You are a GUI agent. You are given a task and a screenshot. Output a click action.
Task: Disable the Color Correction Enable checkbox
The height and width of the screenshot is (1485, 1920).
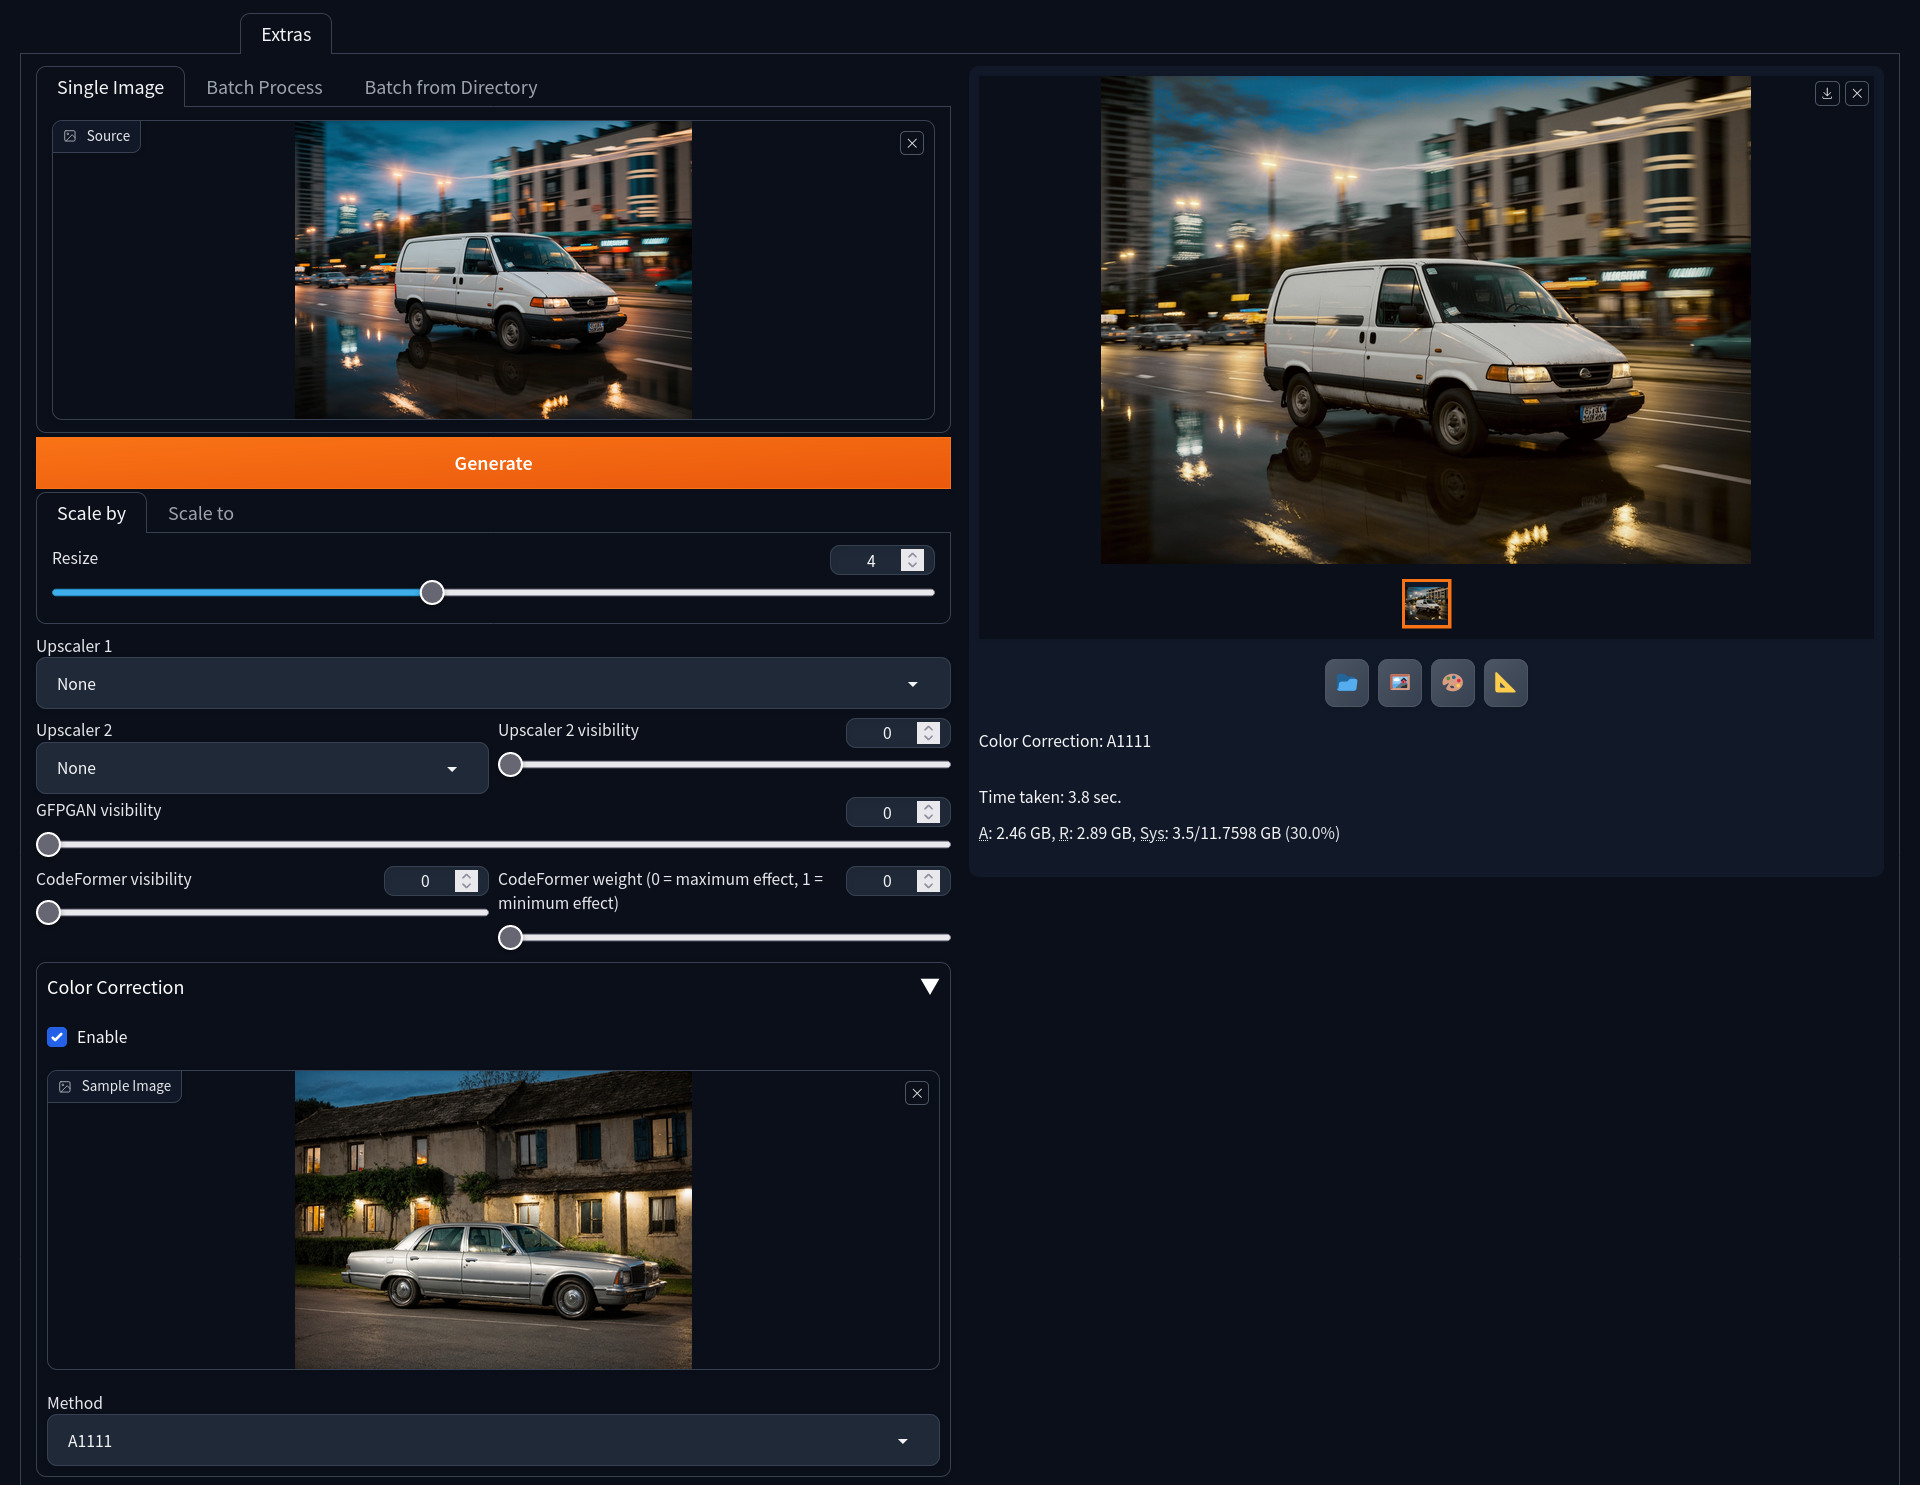(x=57, y=1037)
